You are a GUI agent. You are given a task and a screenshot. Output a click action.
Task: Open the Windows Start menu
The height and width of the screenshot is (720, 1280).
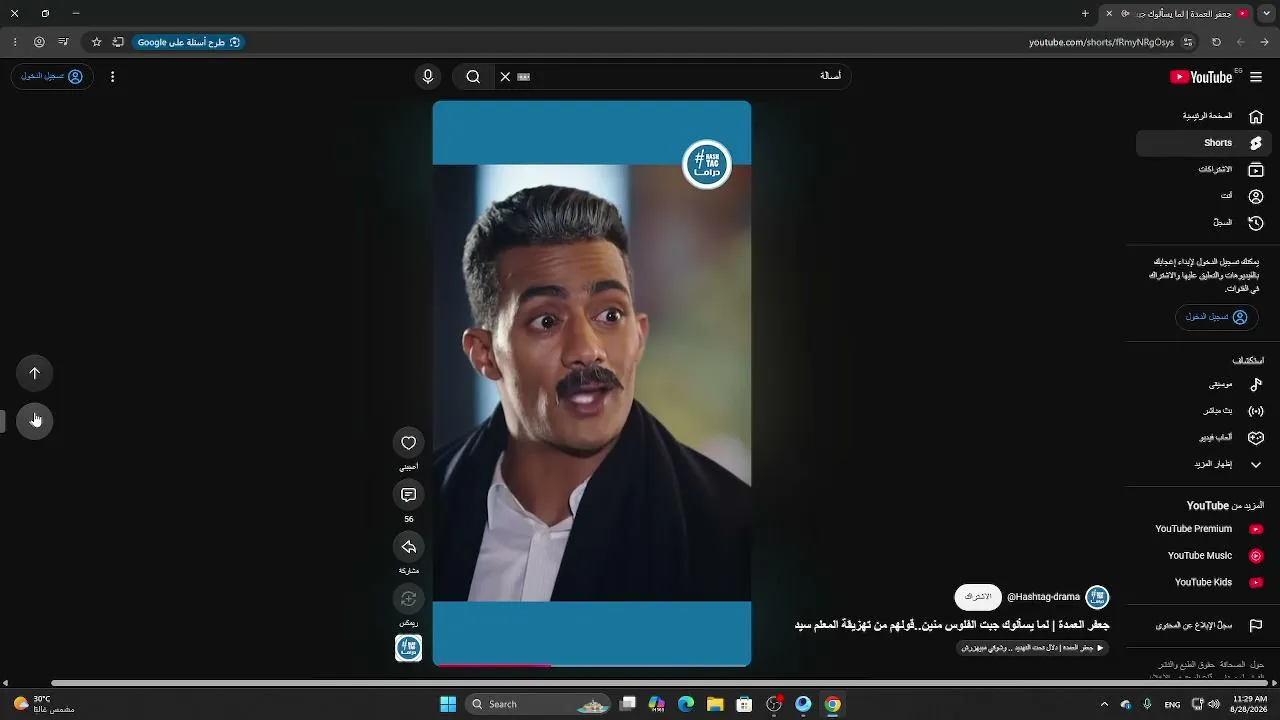coord(448,704)
